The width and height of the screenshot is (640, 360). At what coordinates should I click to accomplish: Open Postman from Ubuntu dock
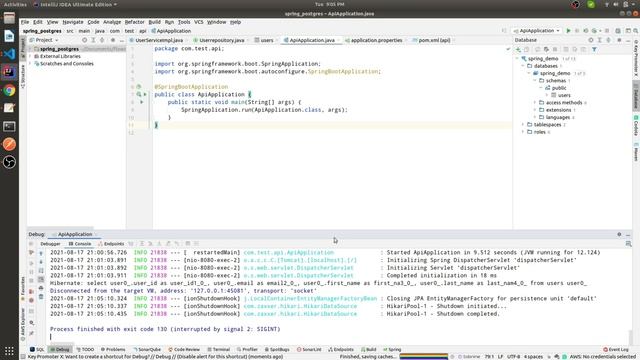pos(9,144)
